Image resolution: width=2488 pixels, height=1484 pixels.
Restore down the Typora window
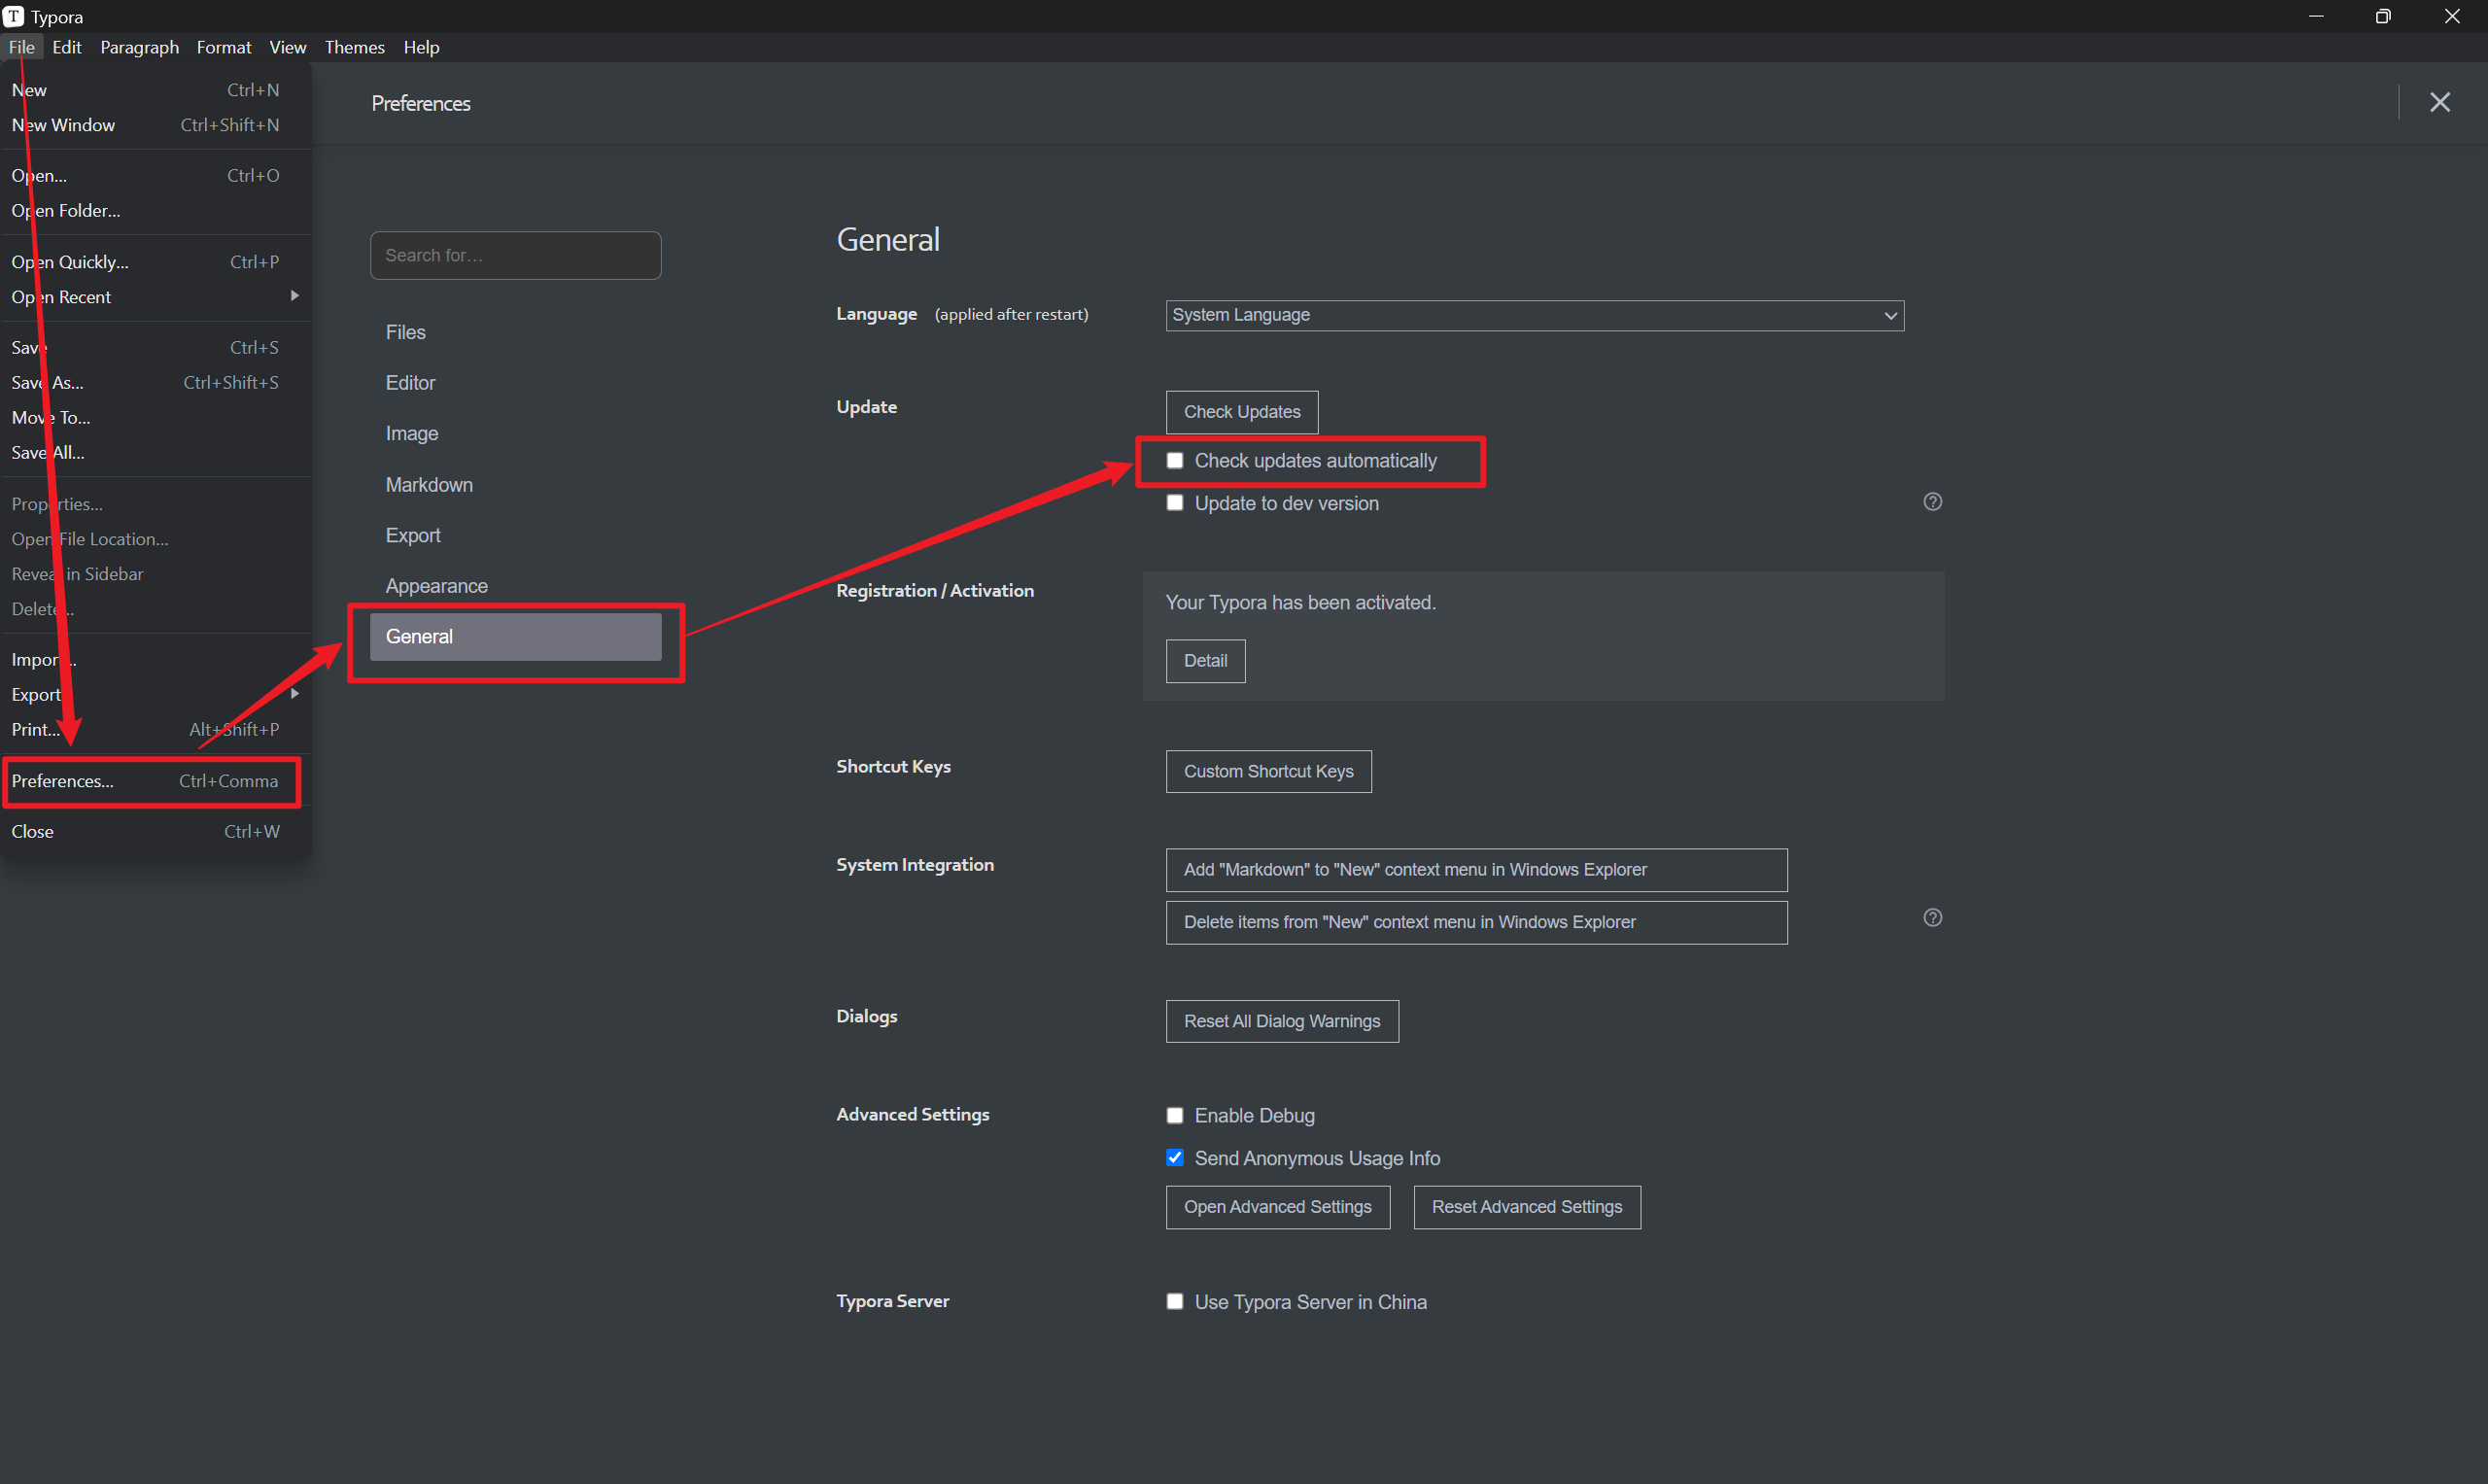coord(2383,16)
